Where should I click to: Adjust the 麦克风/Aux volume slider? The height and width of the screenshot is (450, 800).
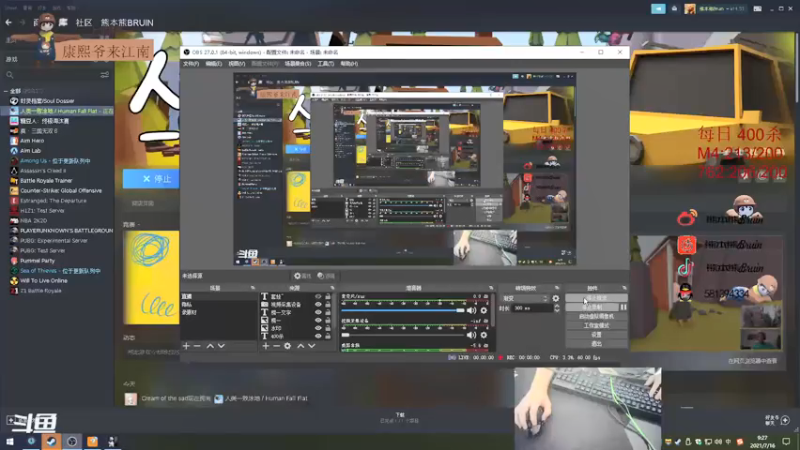(403, 310)
